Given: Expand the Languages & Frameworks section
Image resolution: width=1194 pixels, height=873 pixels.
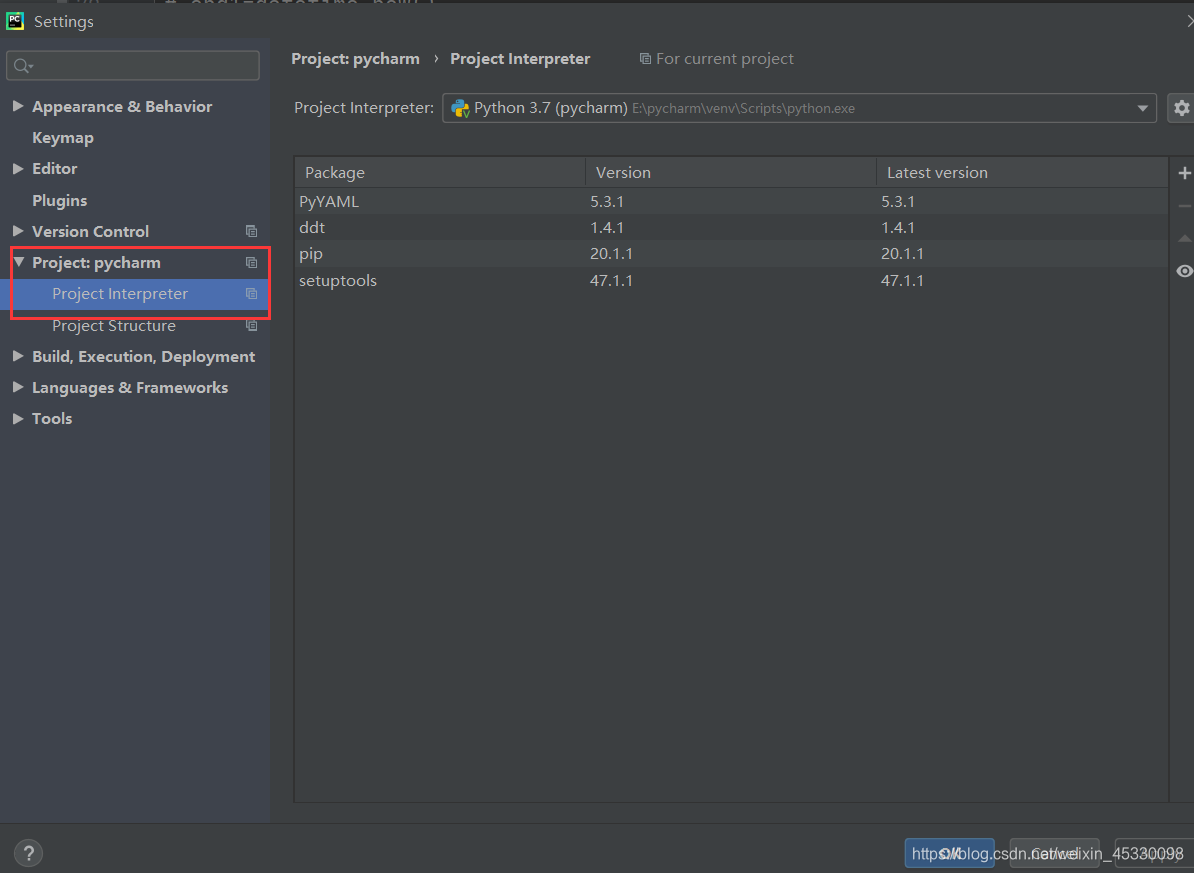Looking at the screenshot, I should (x=18, y=387).
